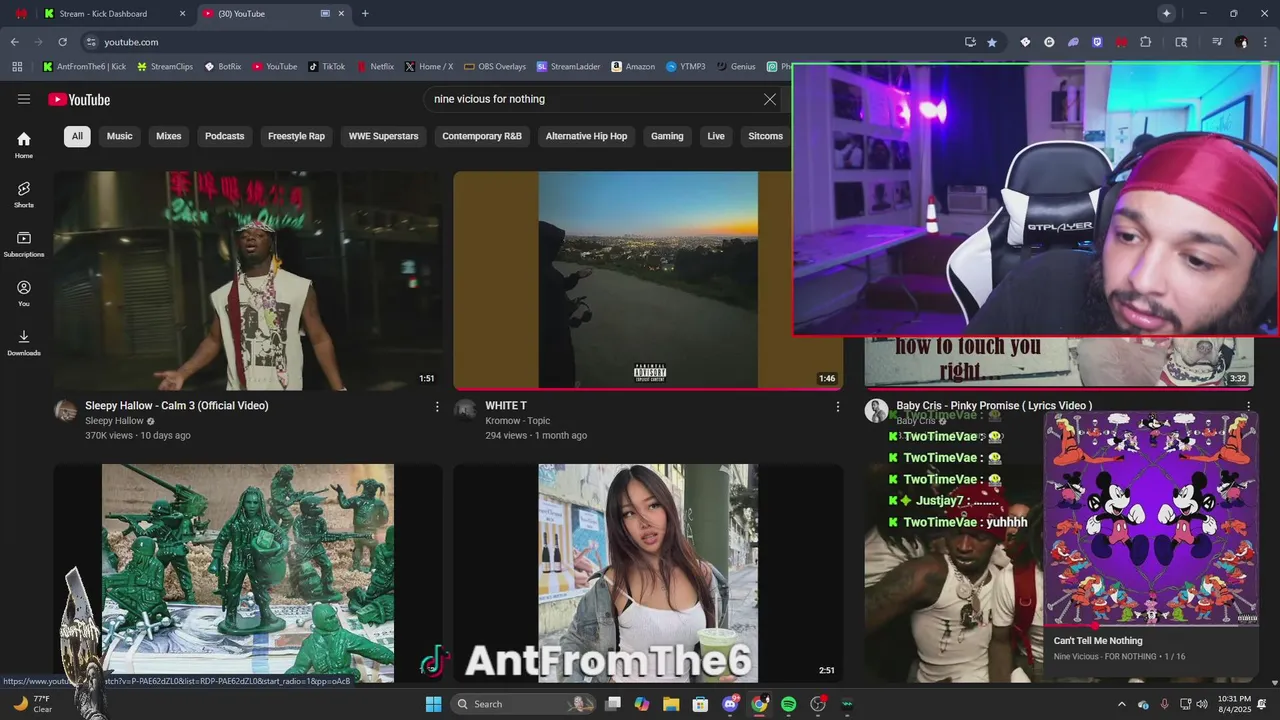Open the YTMP3 bookmark
This screenshot has width=1280, height=720.
685,67
